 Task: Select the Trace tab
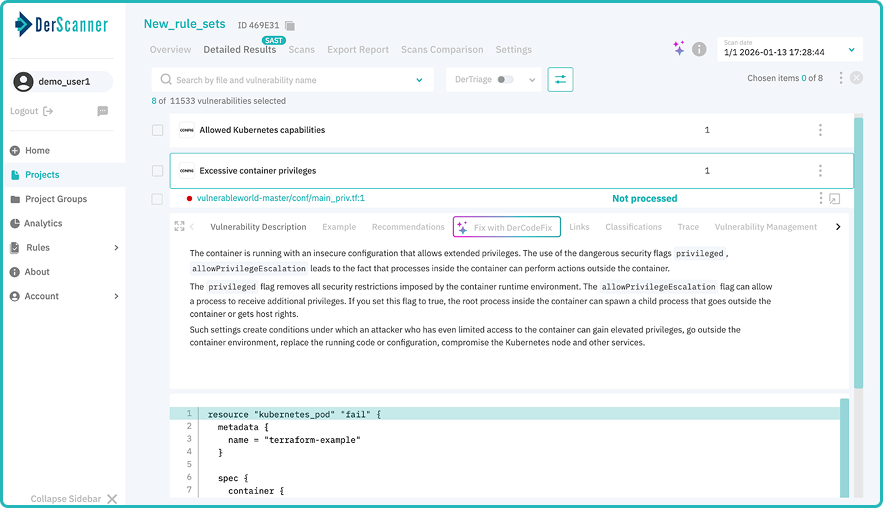tap(688, 226)
